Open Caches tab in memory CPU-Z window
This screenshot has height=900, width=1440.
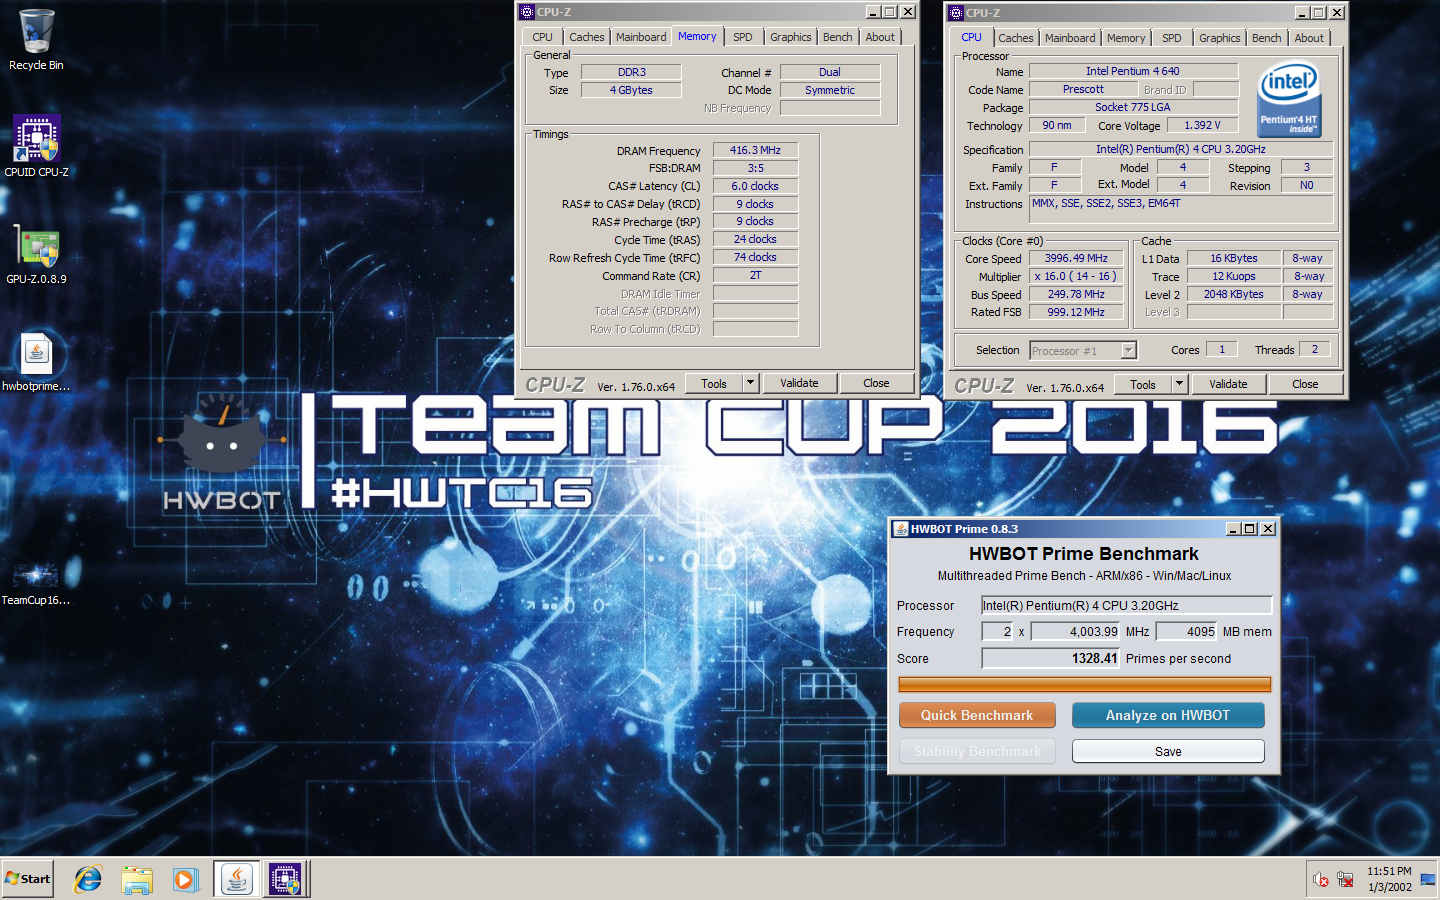tap(587, 37)
